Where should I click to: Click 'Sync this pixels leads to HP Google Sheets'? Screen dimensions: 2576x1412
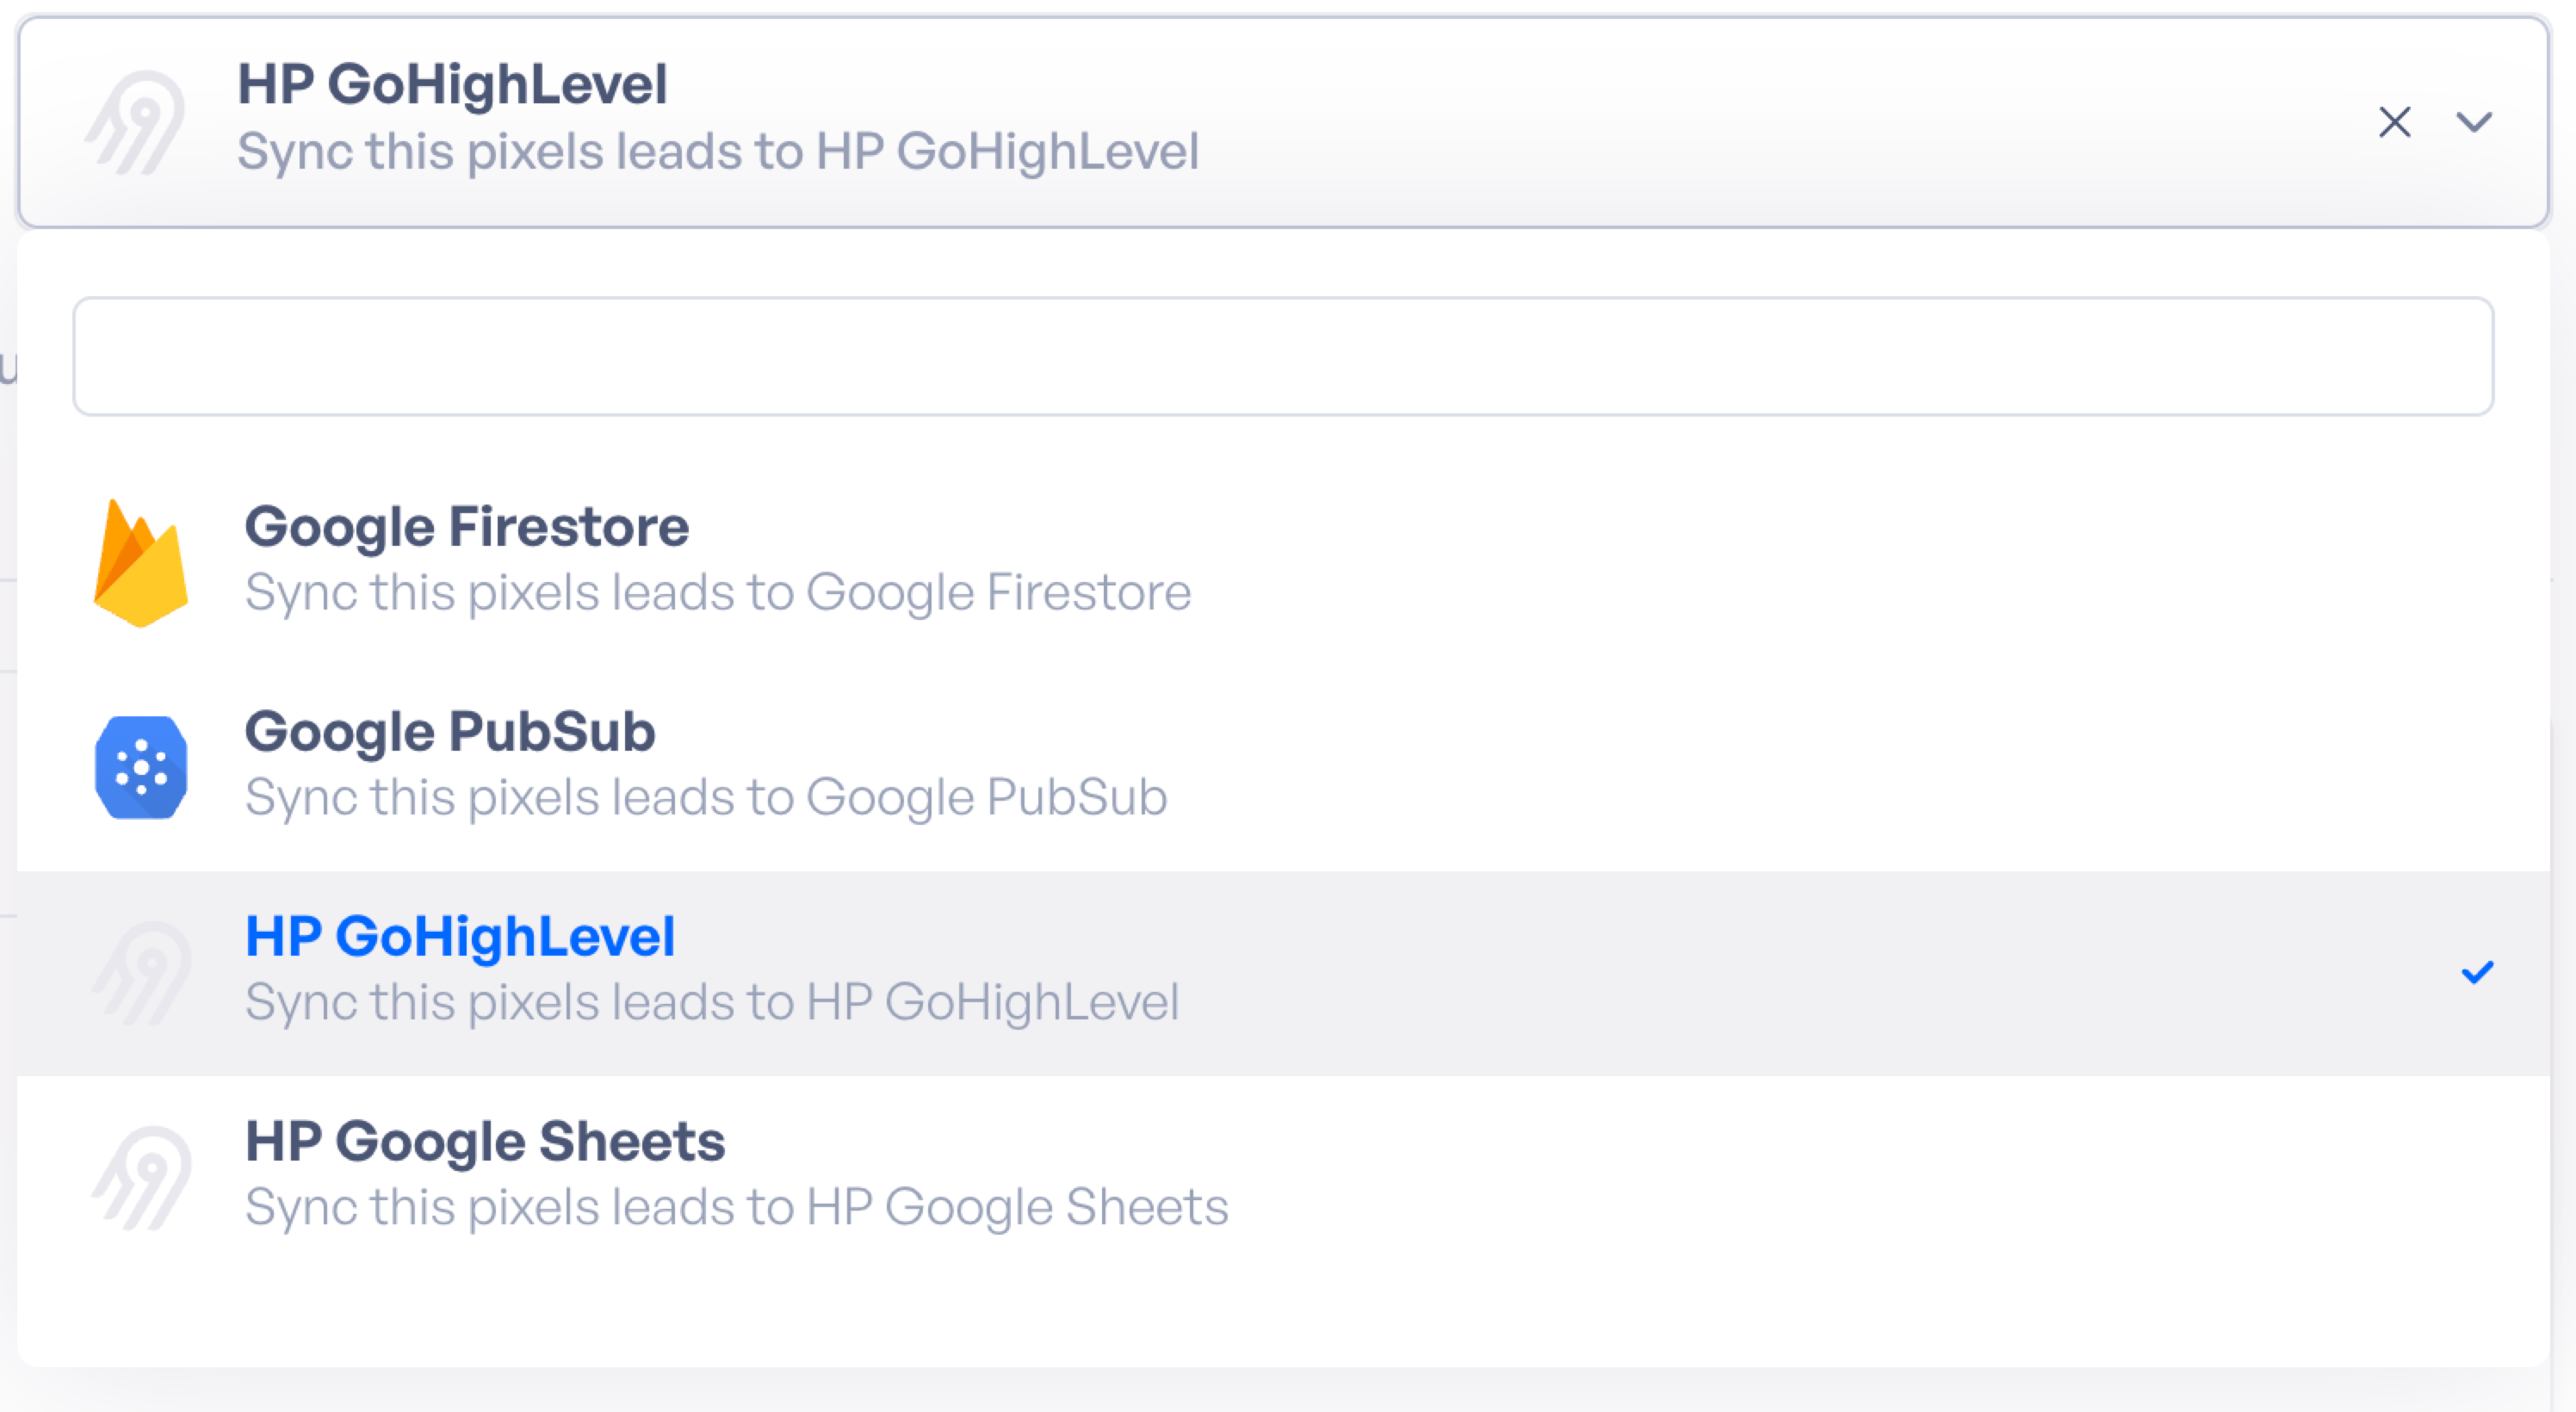pos(737,1207)
